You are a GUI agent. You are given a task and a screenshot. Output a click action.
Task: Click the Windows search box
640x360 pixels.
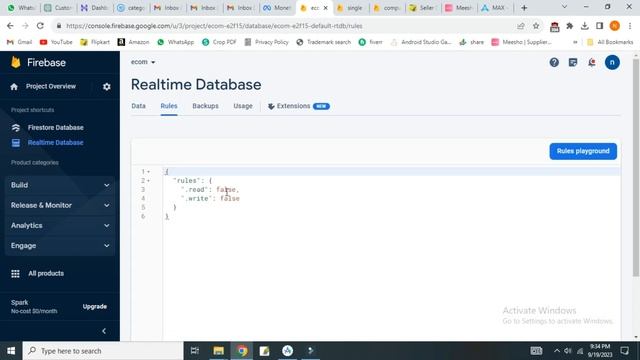pos(102,351)
